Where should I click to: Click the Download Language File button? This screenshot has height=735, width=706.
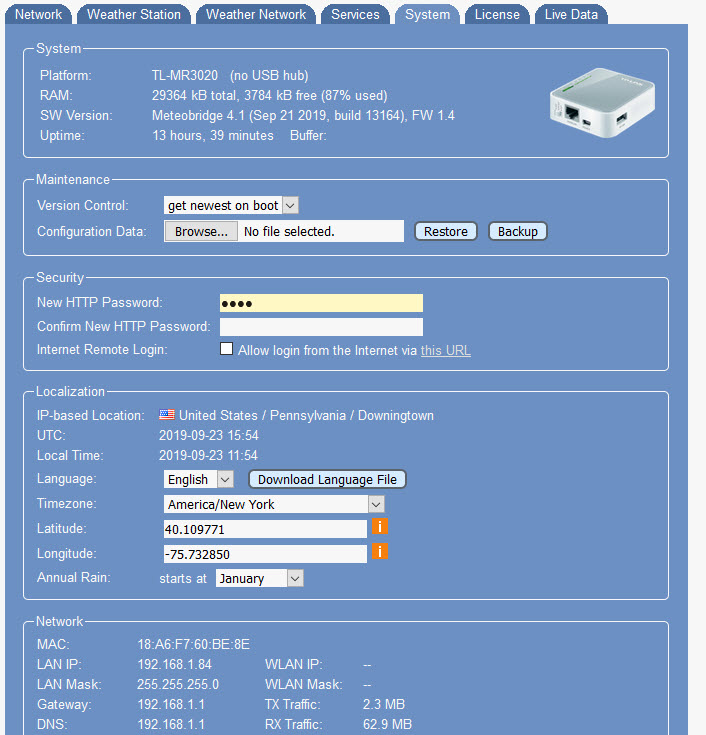(x=327, y=479)
